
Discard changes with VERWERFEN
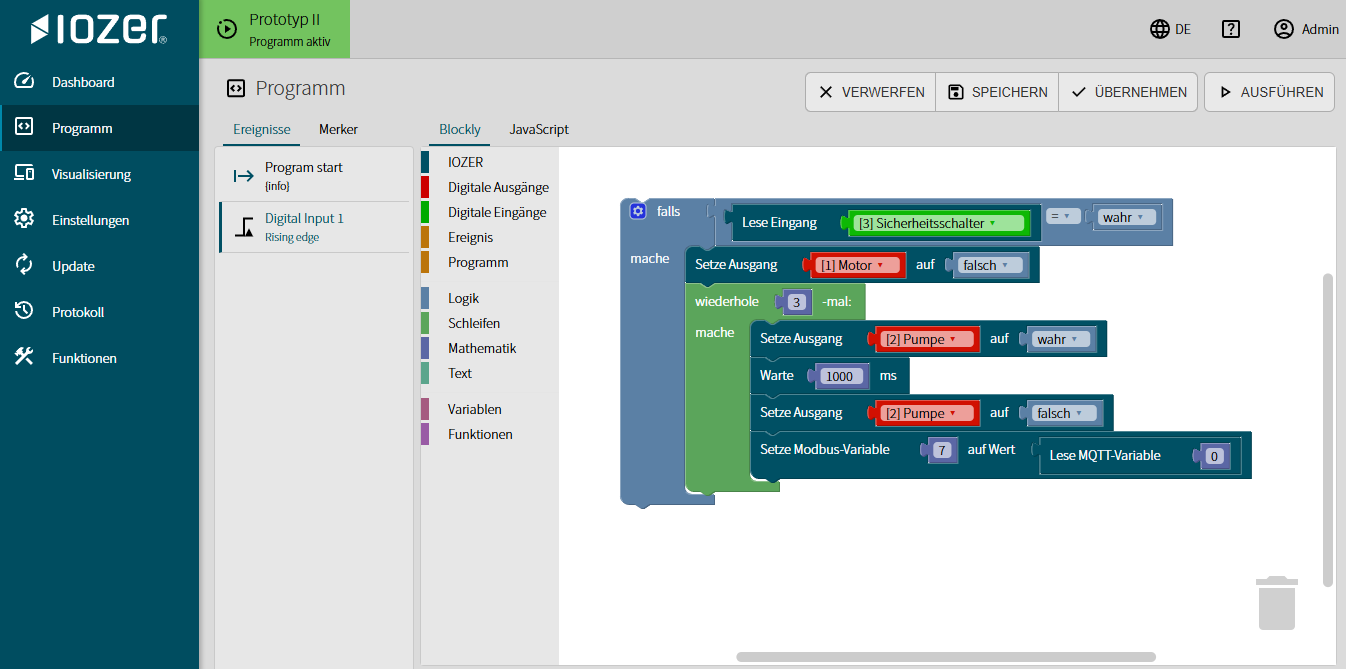point(870,92)
